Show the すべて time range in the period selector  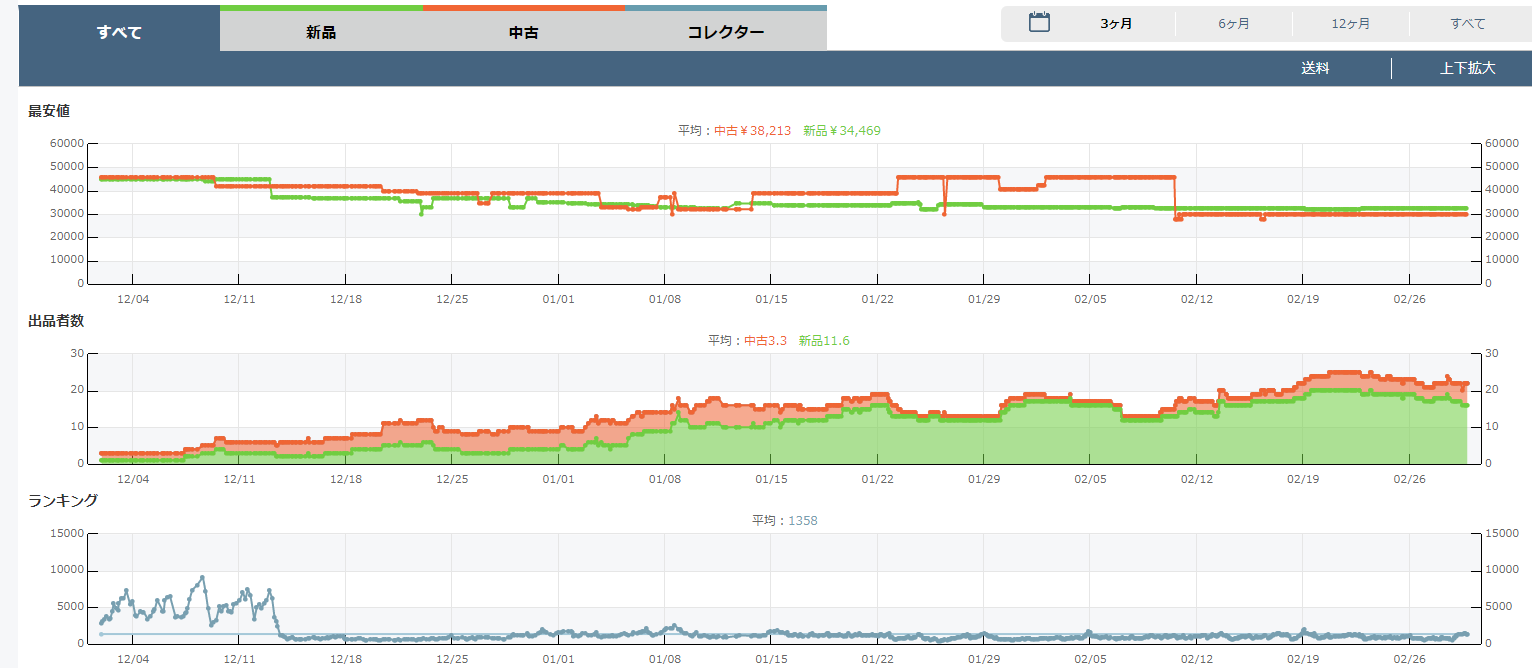coord(1467,24)
